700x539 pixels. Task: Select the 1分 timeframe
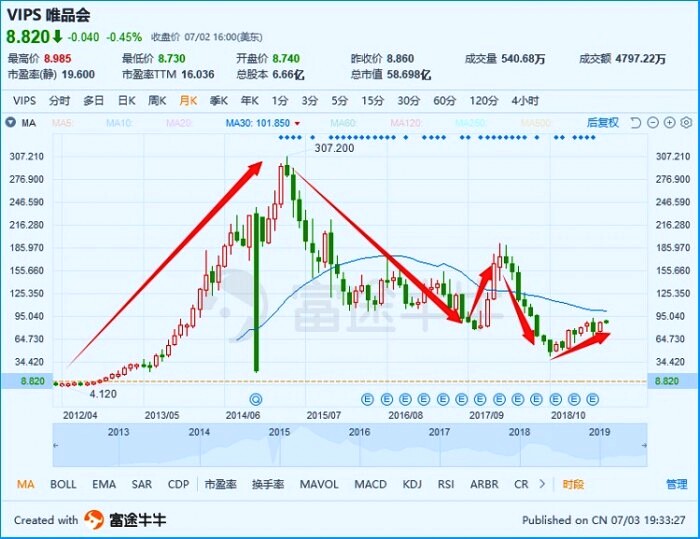tap(280, 100)
